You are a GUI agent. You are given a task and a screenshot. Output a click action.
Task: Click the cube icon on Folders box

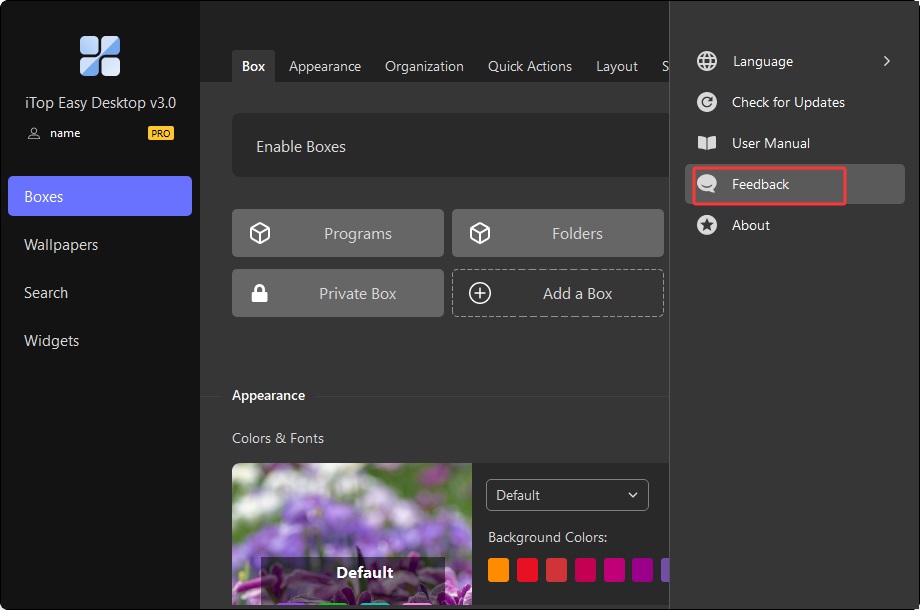point(480,233)
